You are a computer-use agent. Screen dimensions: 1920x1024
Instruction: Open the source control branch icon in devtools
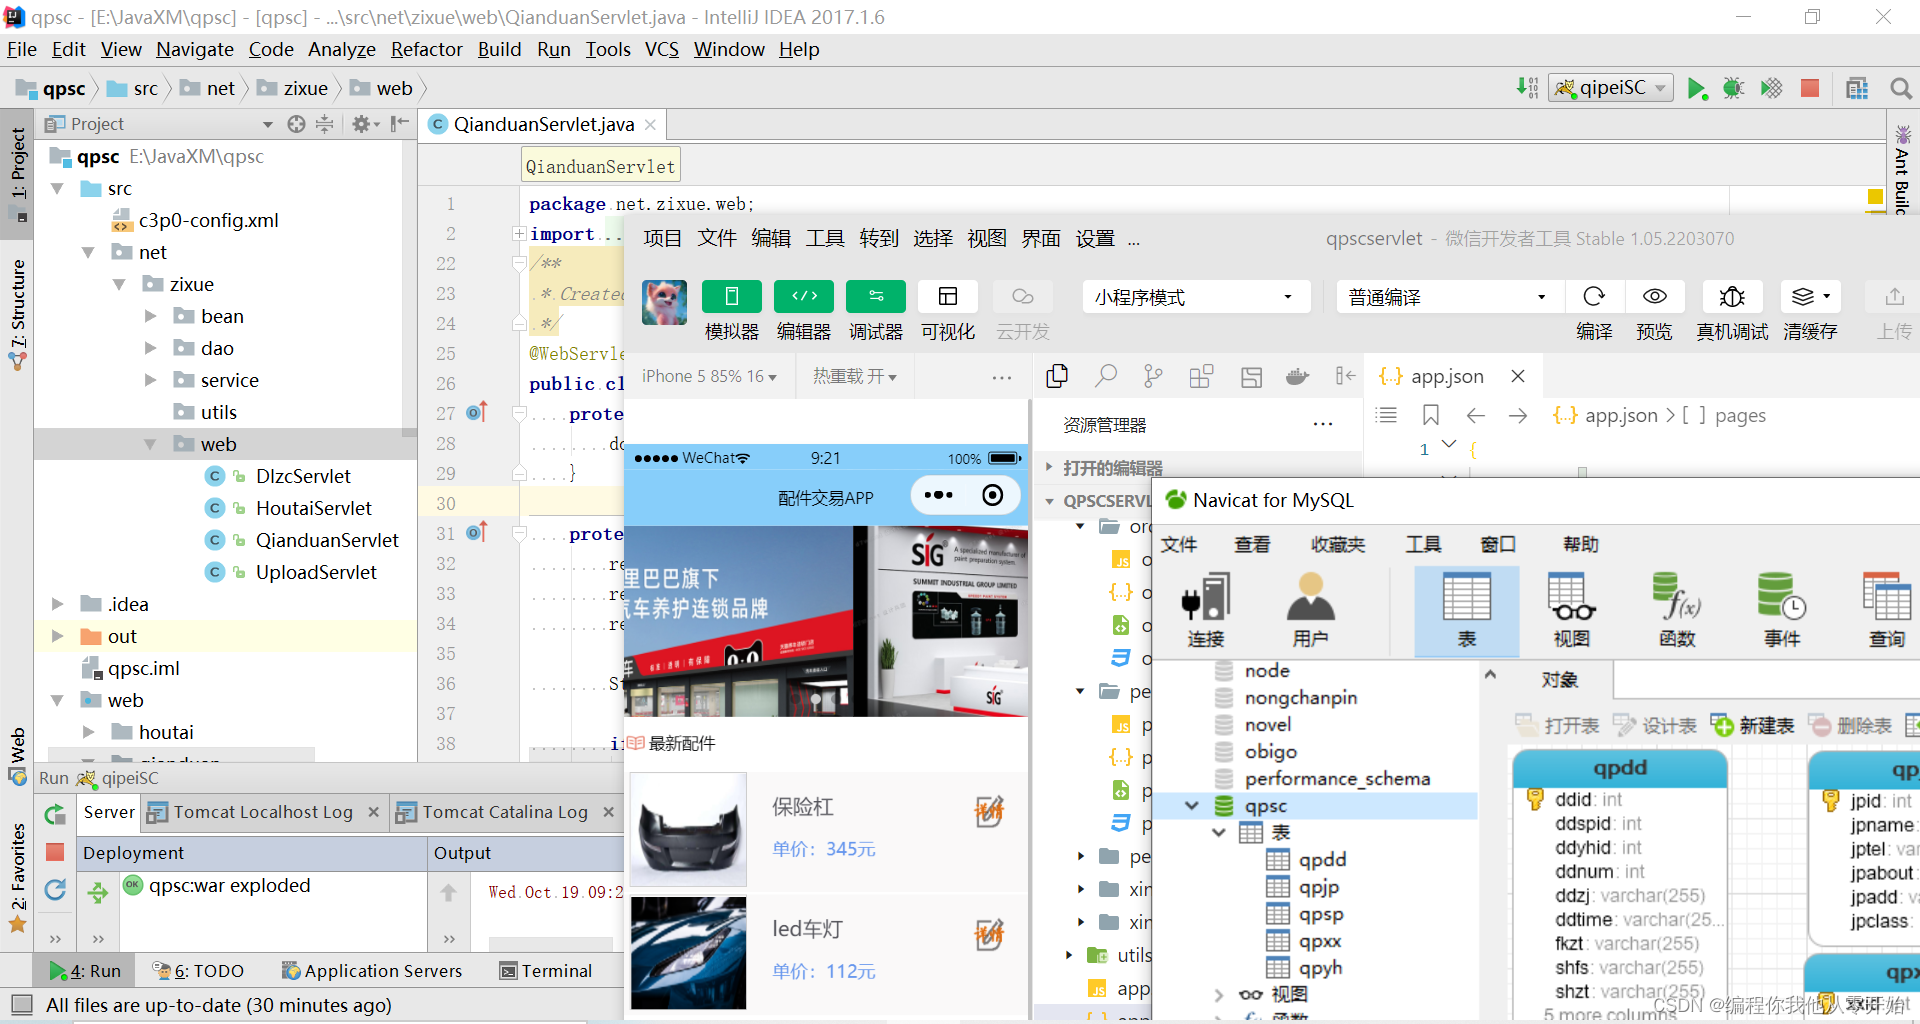point(1153,376)
